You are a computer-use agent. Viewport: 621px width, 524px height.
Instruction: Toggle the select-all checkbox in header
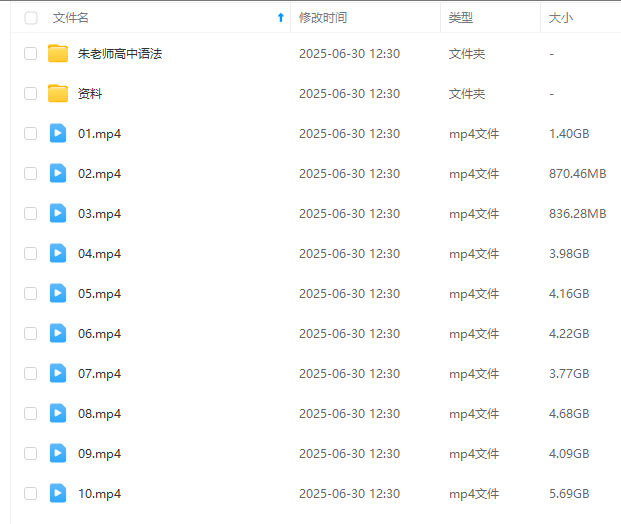pyautogui.click(x=31, y=18)
